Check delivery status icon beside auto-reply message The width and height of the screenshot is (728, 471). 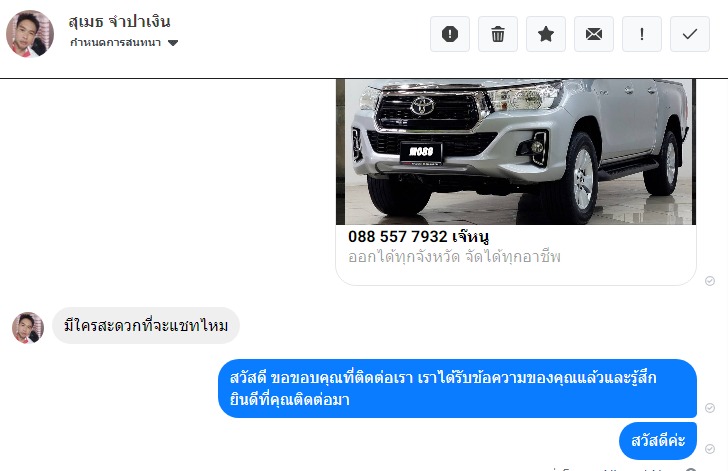[x=710, y=408]
